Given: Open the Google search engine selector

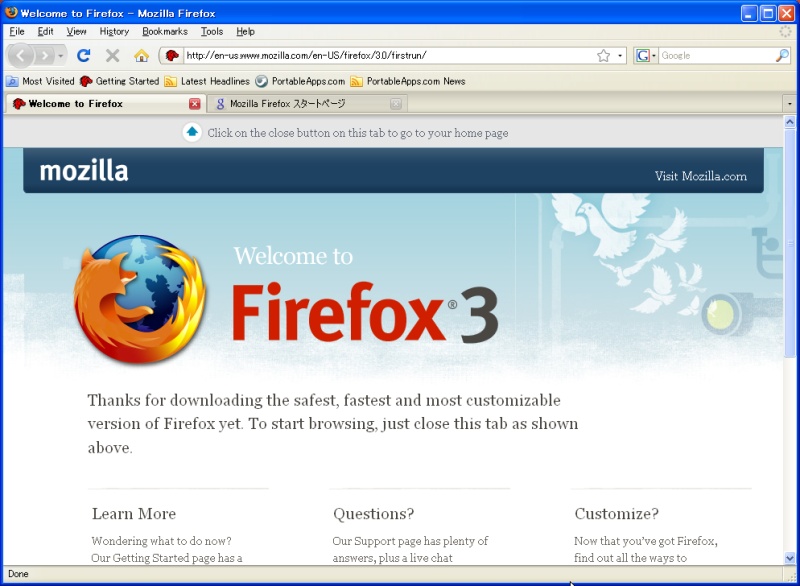Looking at the screenshot, I should click(x=645, y=55).
